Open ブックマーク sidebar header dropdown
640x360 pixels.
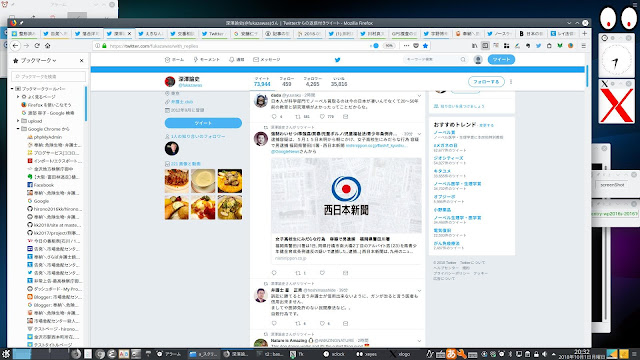pyautogui.click(x=38, y=60)
